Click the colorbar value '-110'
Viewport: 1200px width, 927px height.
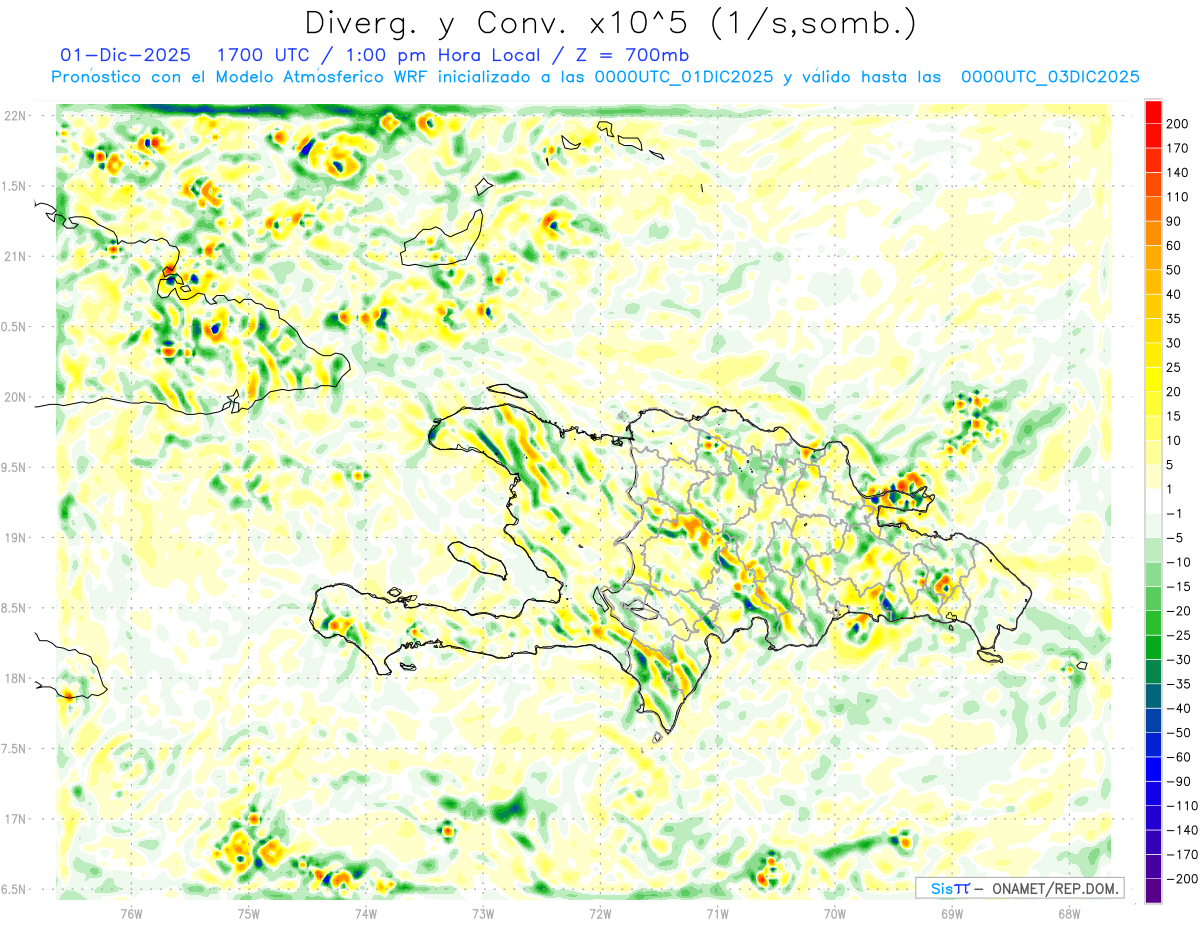click(x=1183, y=805)
